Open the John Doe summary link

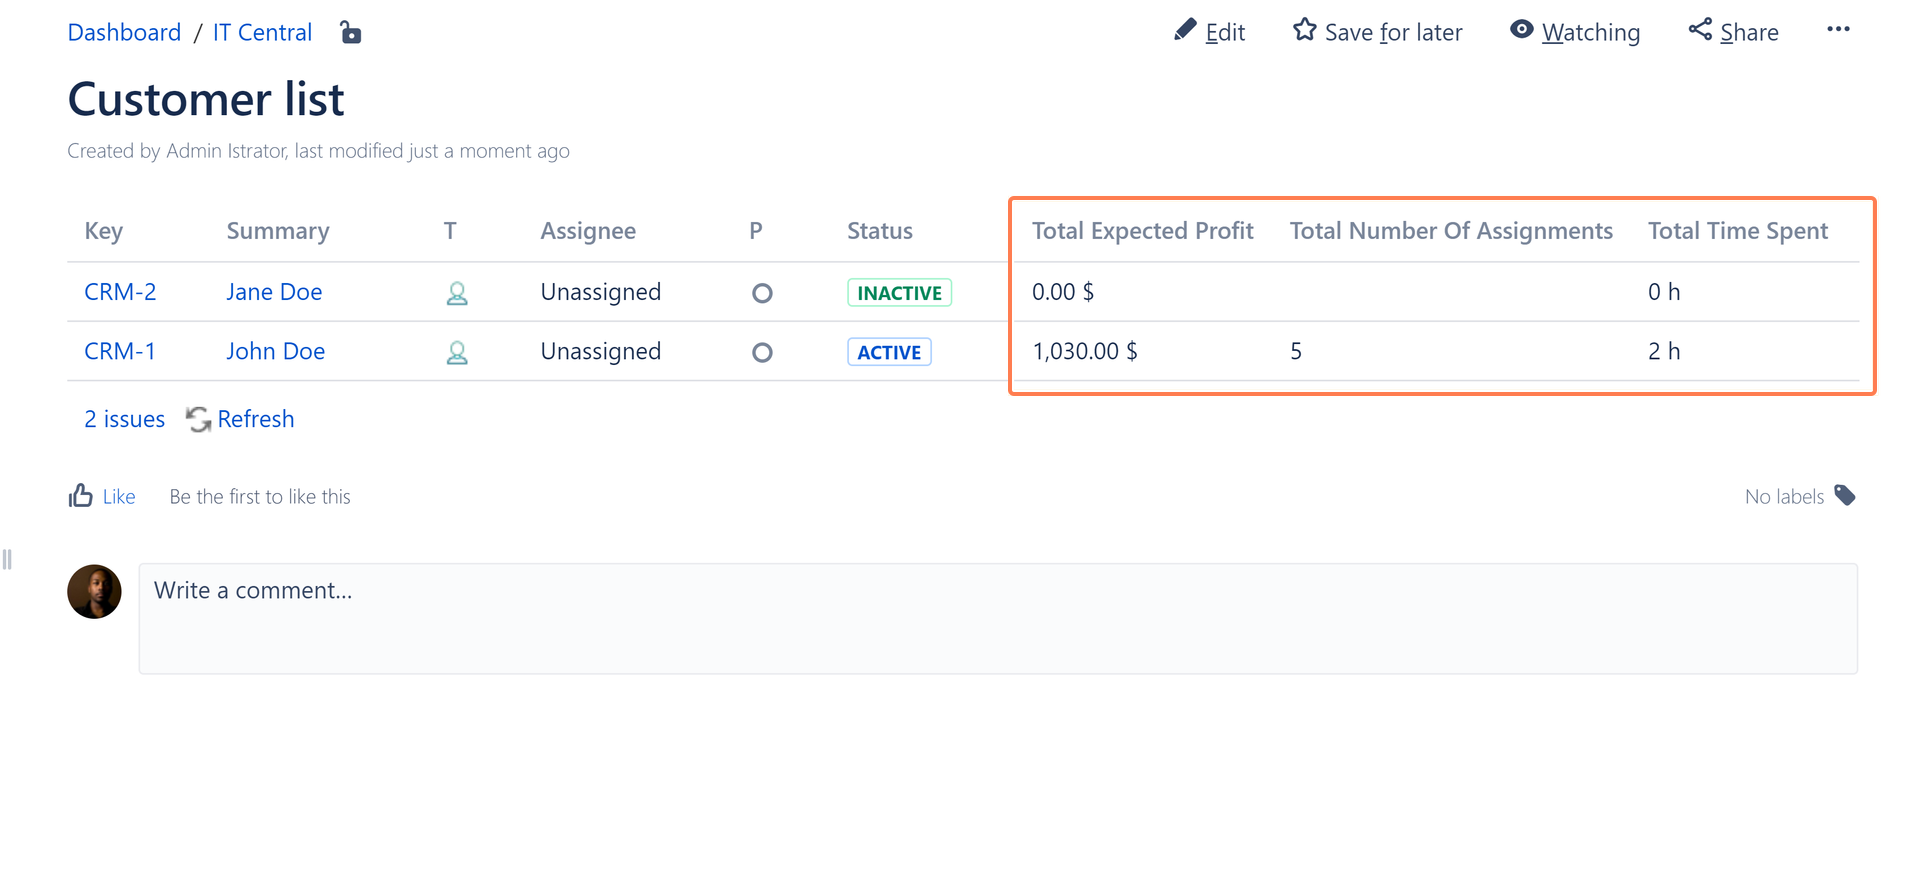tap(275, 351)
